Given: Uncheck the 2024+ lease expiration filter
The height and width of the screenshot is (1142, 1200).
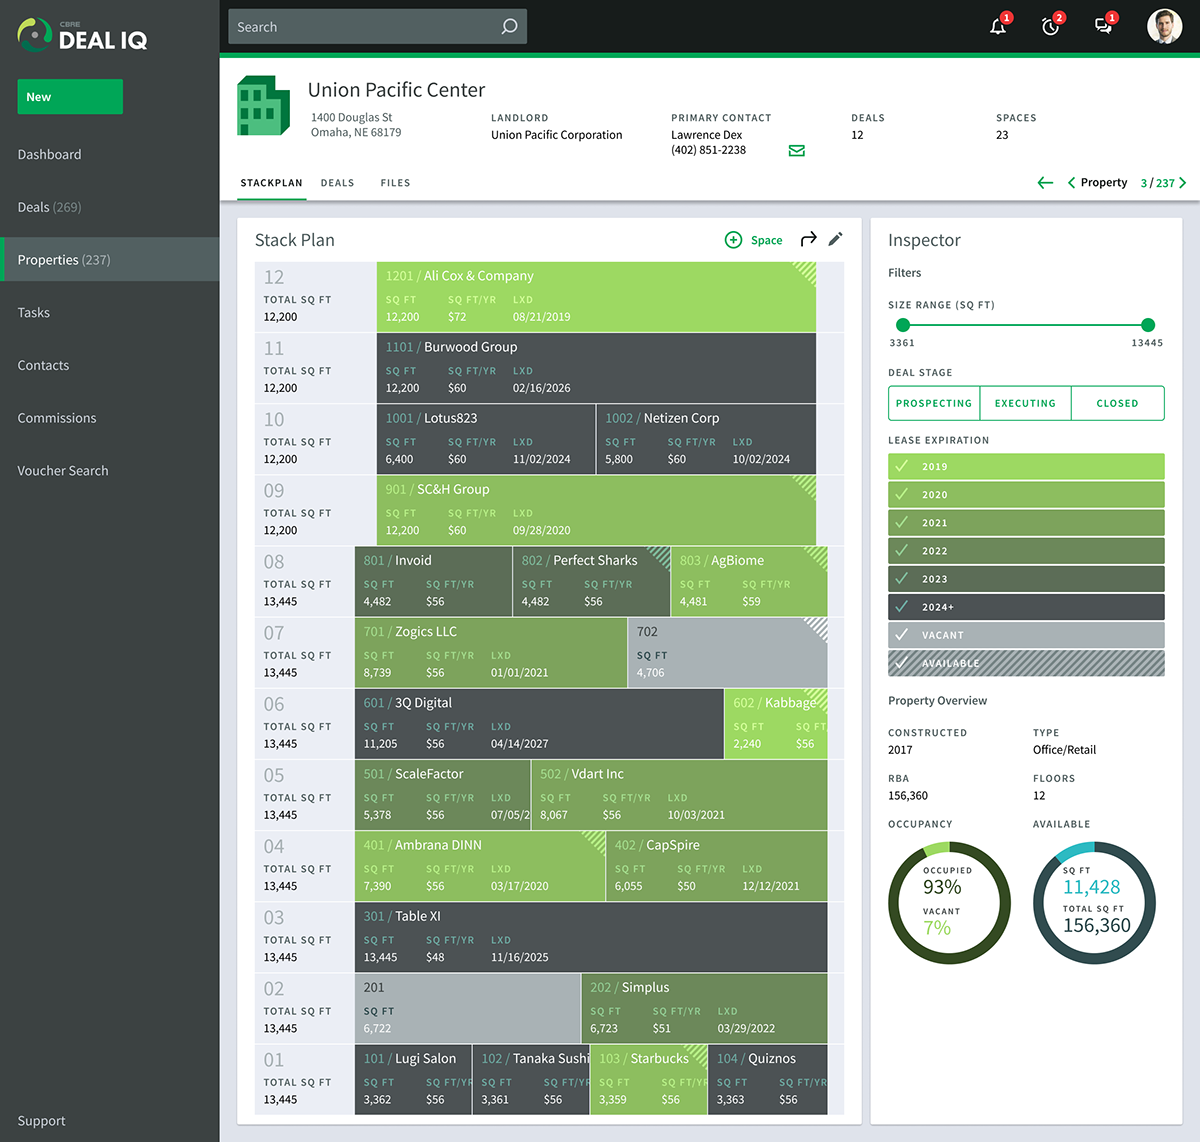Looking at the screenshot, I should [1026, 606].
